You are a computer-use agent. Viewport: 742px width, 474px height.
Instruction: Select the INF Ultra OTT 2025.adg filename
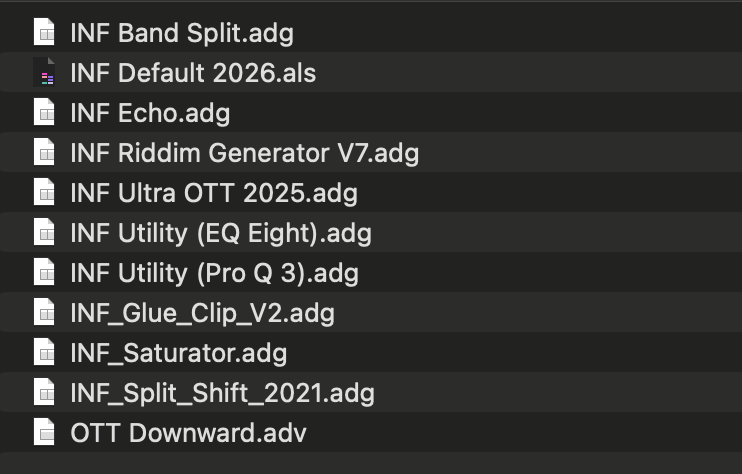pyautogui.click(x=214, y=193)
